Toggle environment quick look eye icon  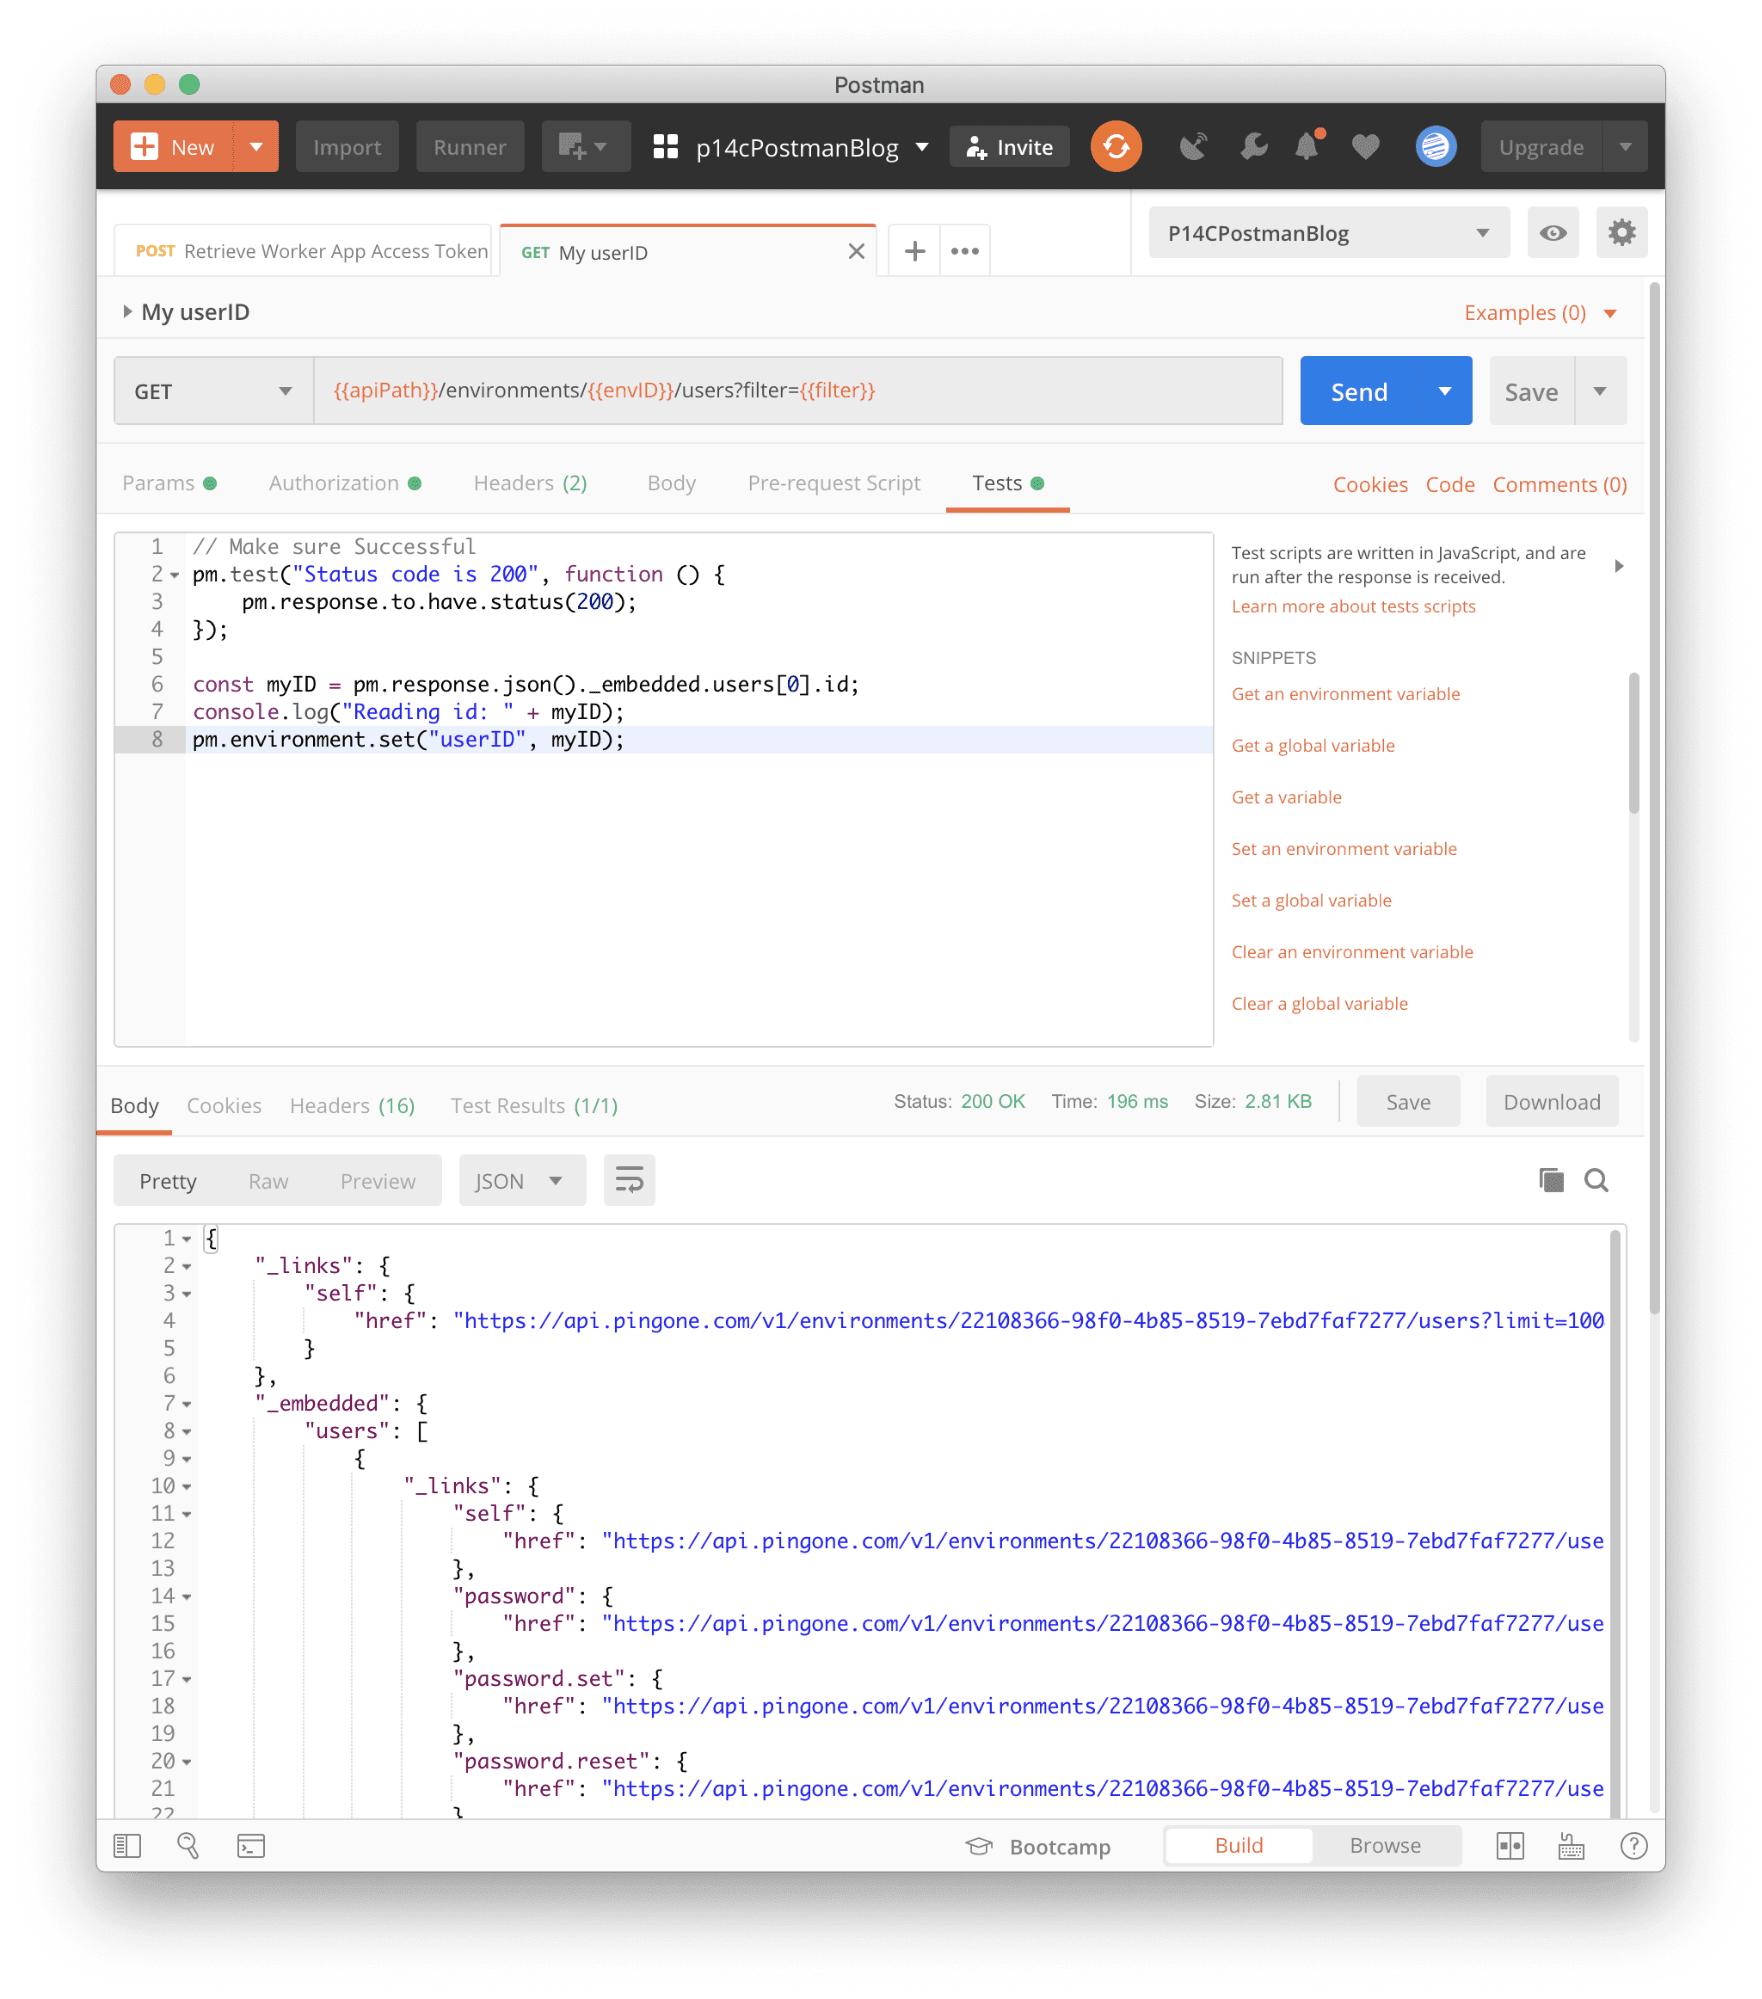click(1552, 233)
